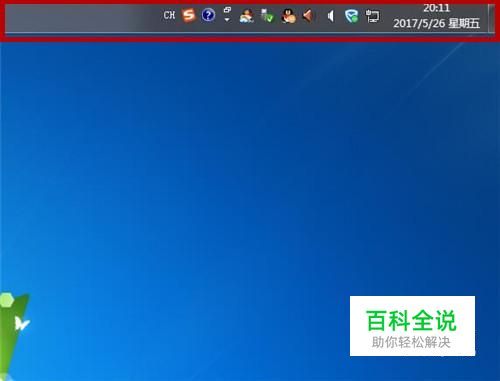Click the blue question mark help icon
The height and width of the screenshot is (381, 500).
click(208, 15)
